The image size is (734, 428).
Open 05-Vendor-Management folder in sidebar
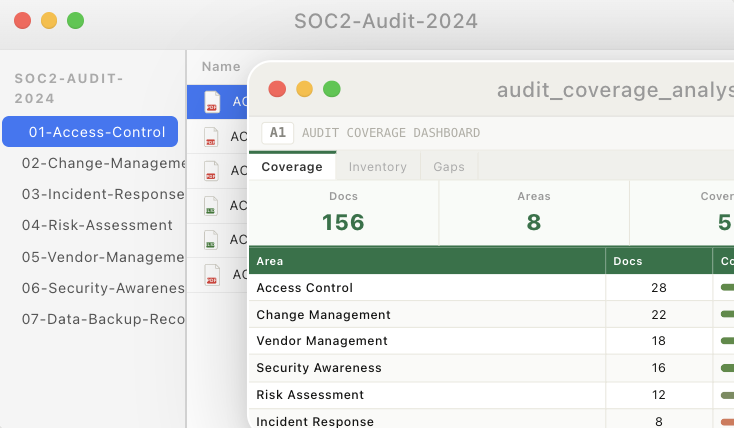click(x=103, y=257)
